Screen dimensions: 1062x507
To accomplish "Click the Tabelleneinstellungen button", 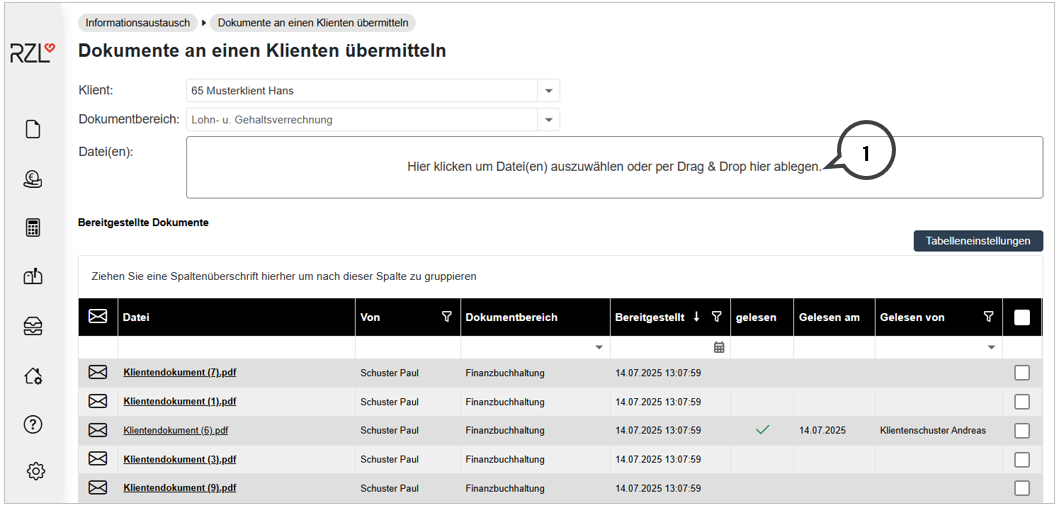I will pos(977,241).
